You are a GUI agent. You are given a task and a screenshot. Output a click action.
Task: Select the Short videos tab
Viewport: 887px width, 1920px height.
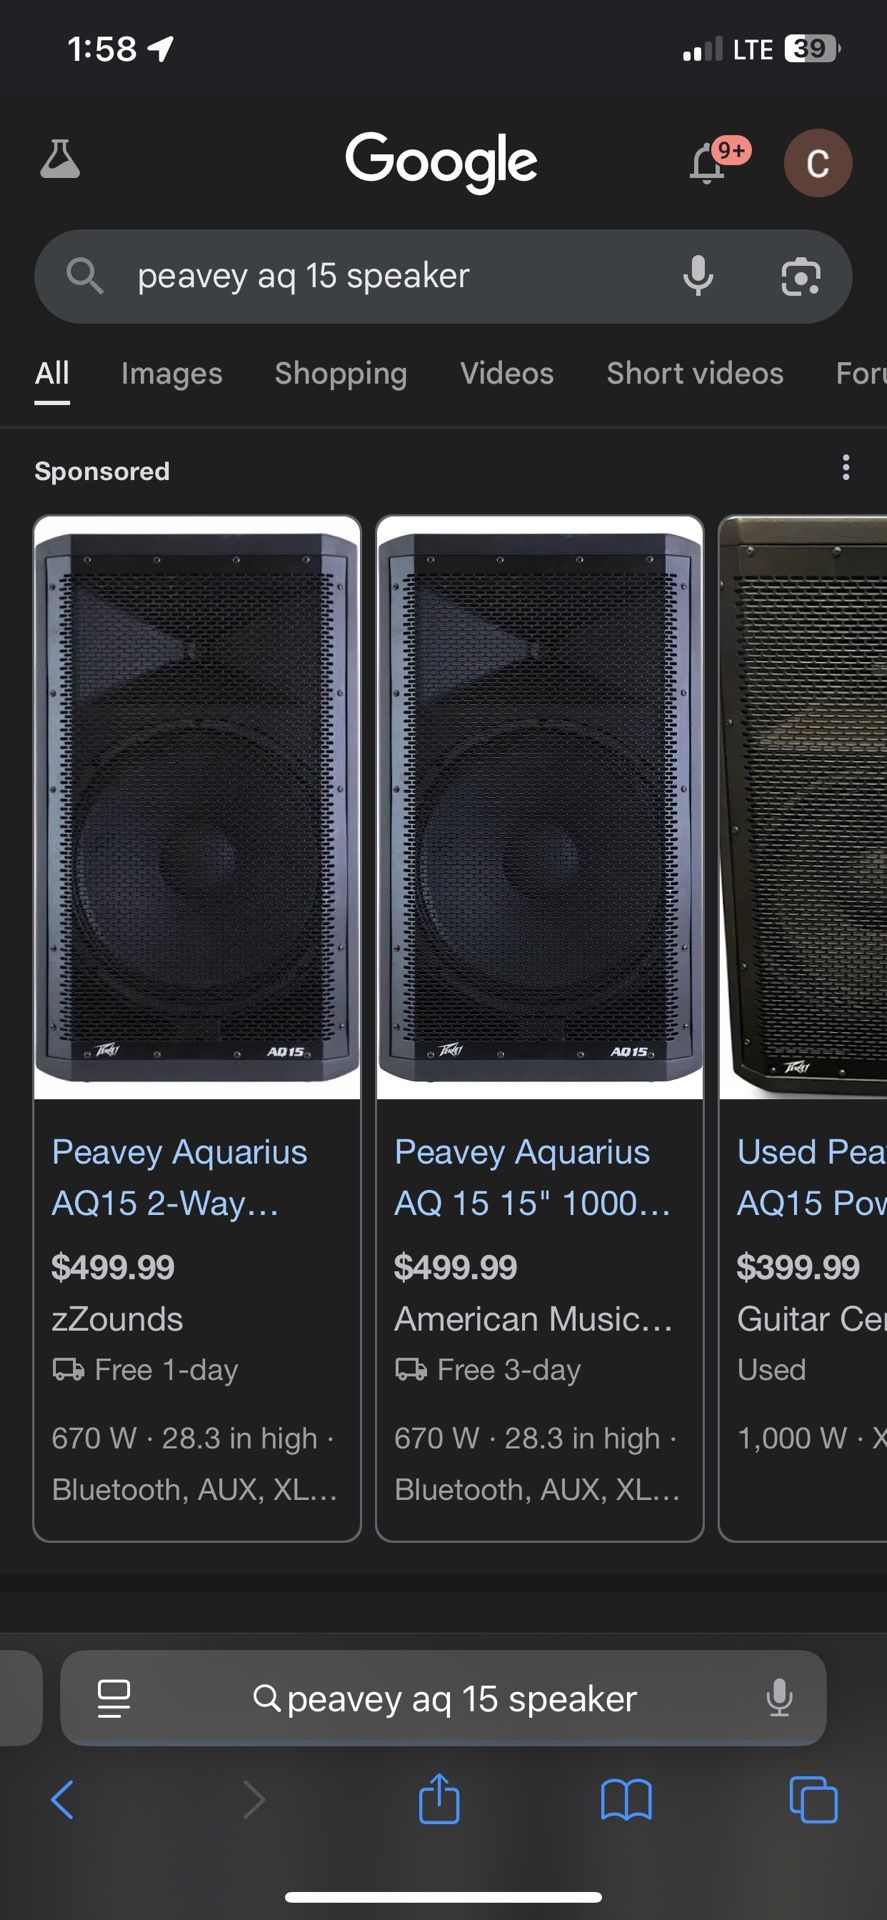(695, 373)
